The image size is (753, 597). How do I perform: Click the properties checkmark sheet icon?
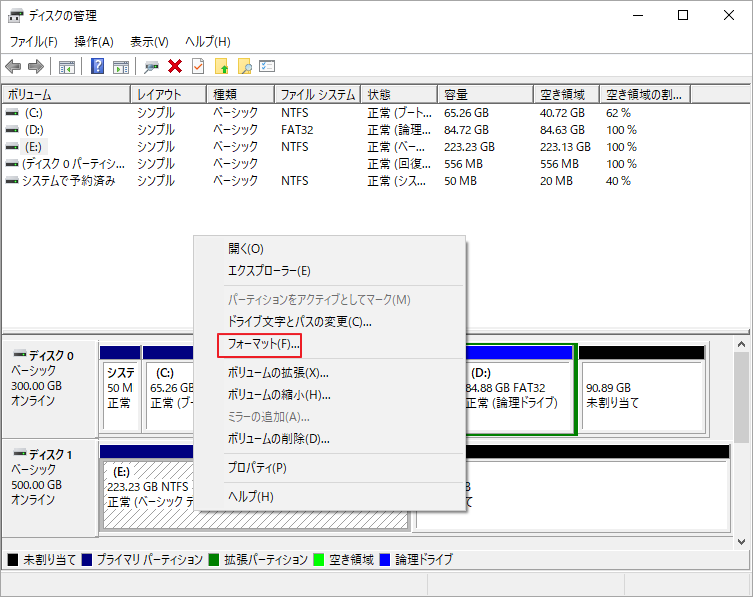pos(198,66)
